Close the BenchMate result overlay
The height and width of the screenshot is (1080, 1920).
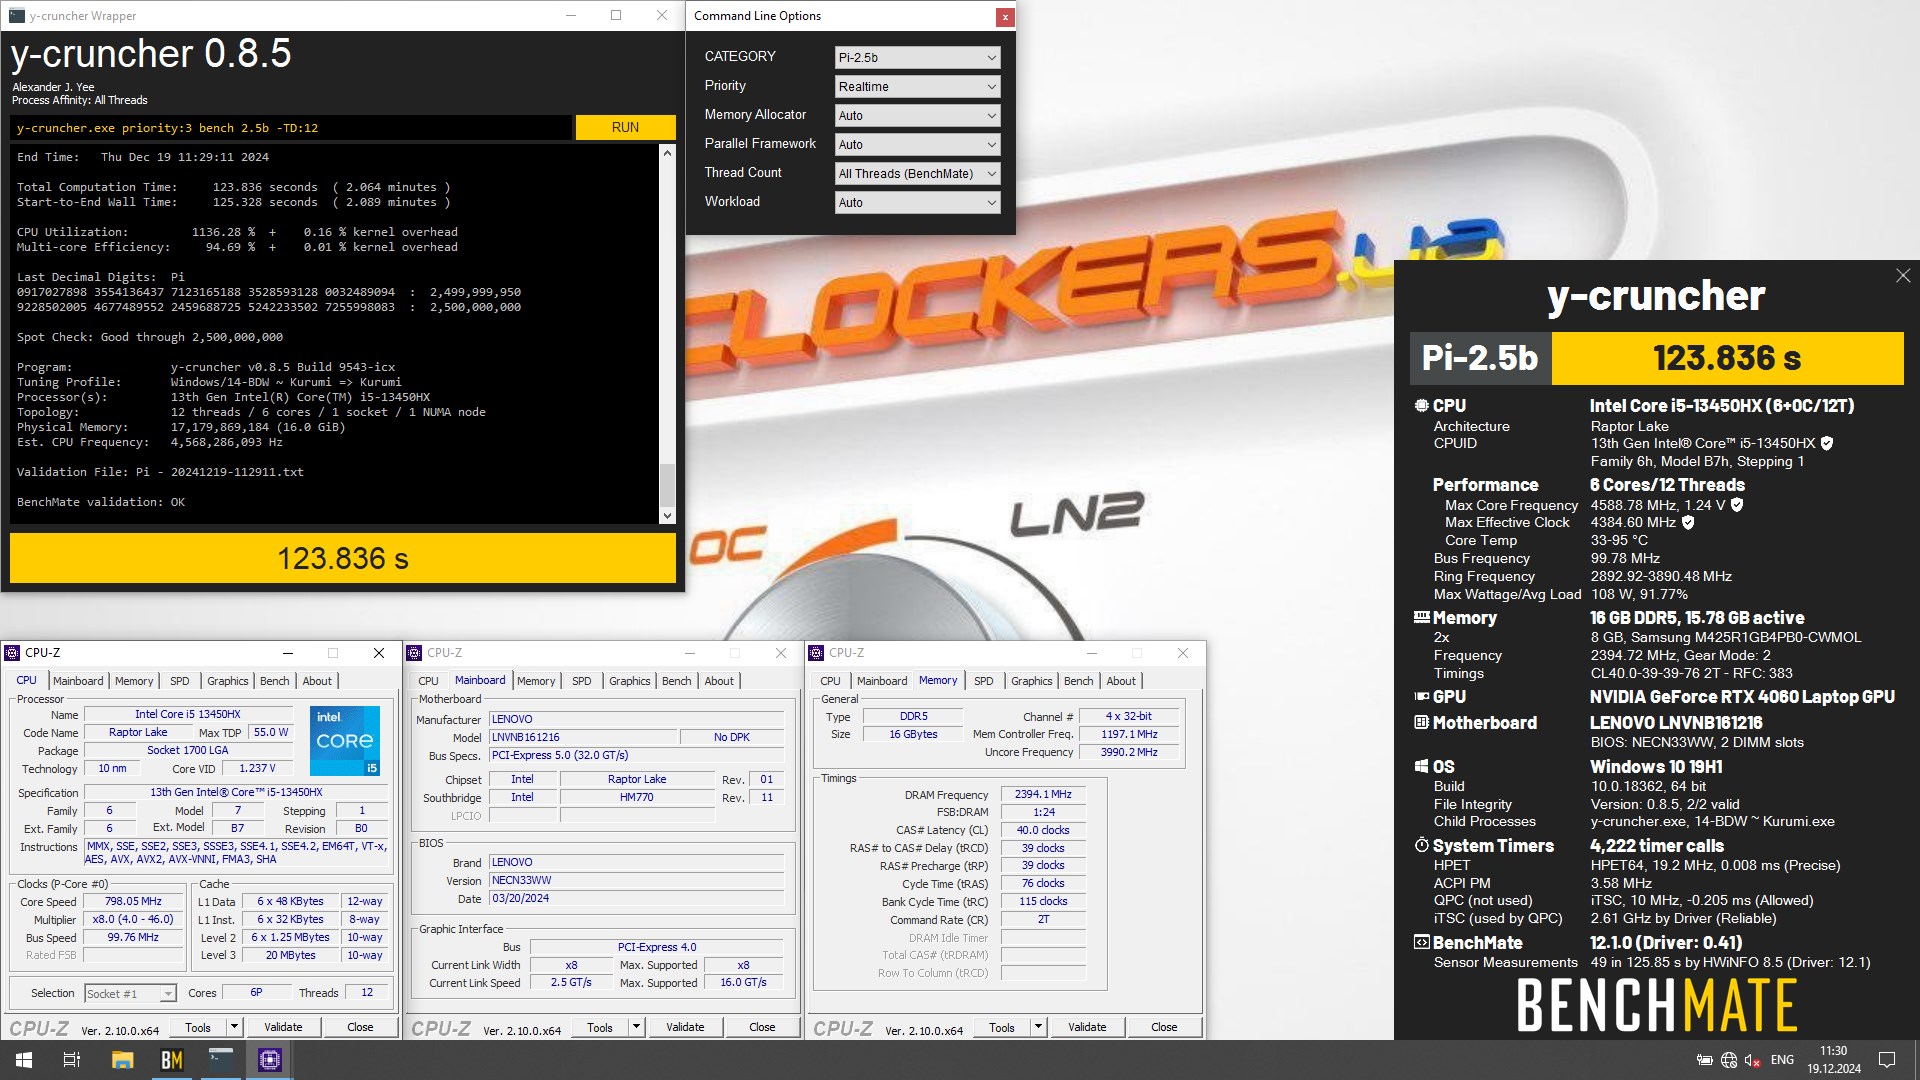tap(1902, 276)
